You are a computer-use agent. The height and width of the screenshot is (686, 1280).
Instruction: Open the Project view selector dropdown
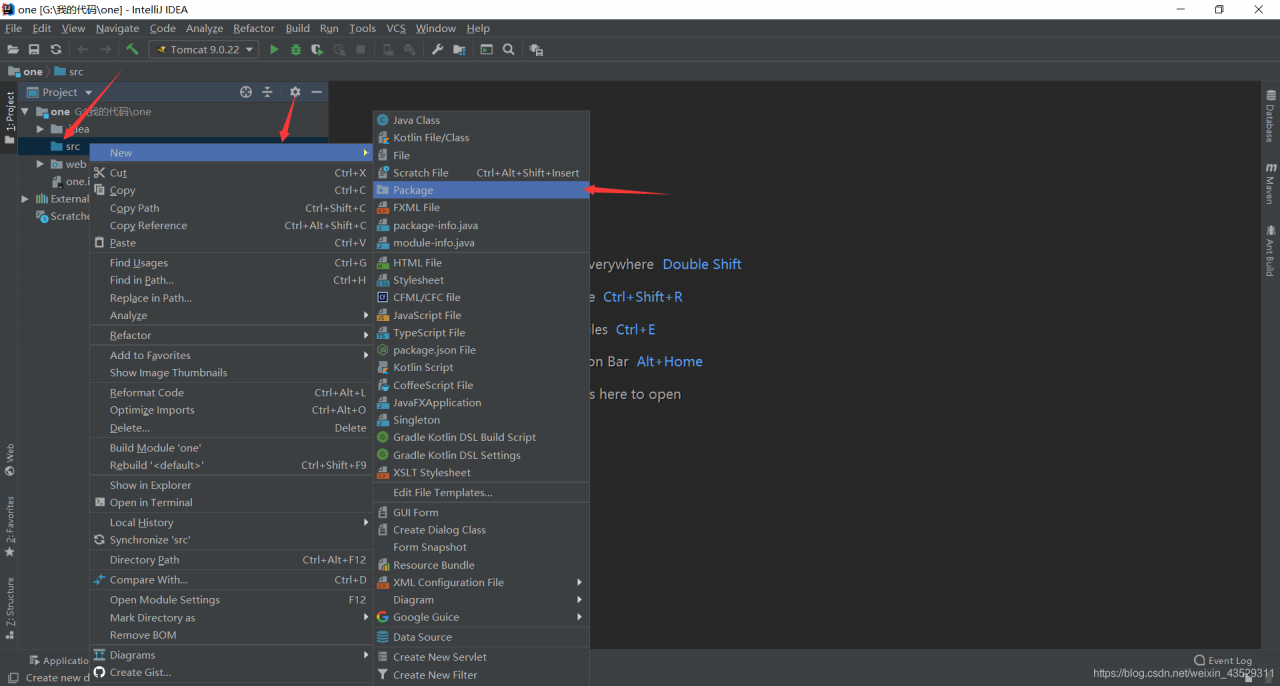(61, 92)
